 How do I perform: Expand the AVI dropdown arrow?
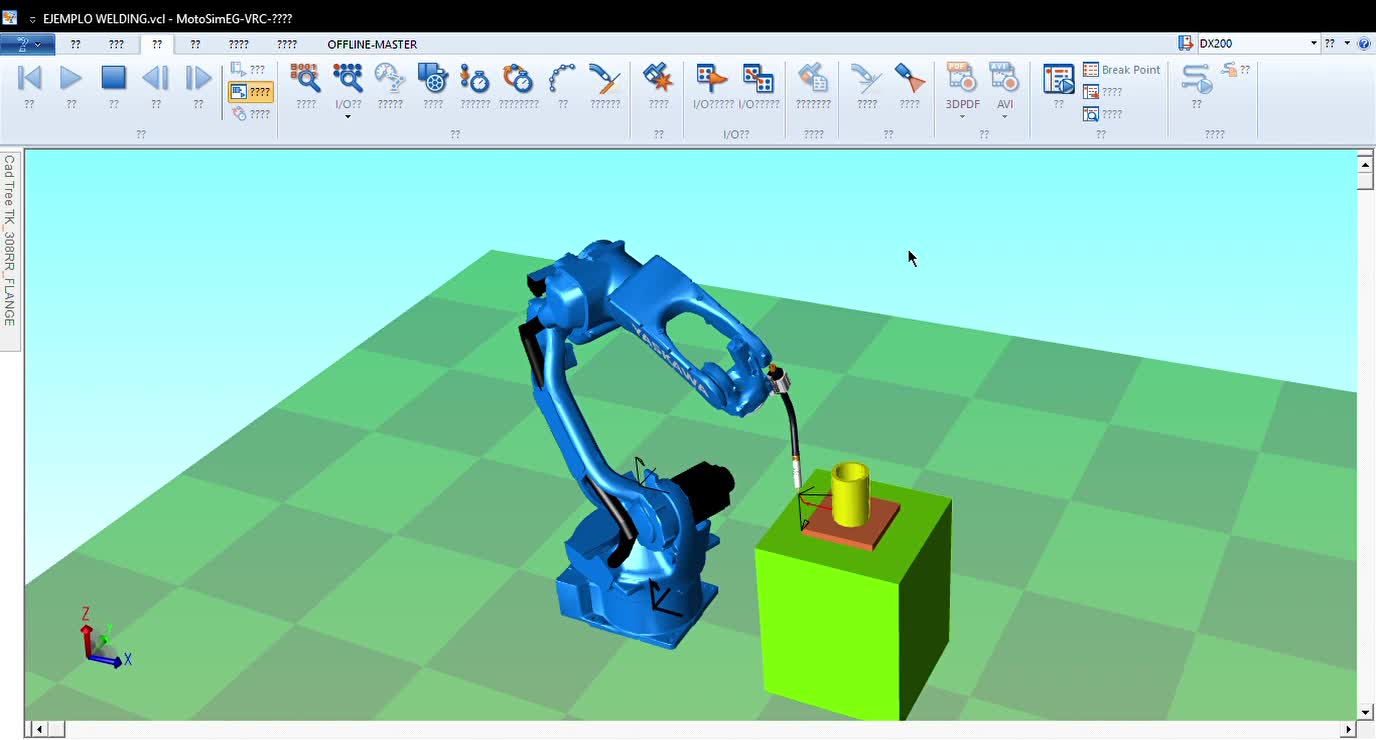[x=1004, y=117]
